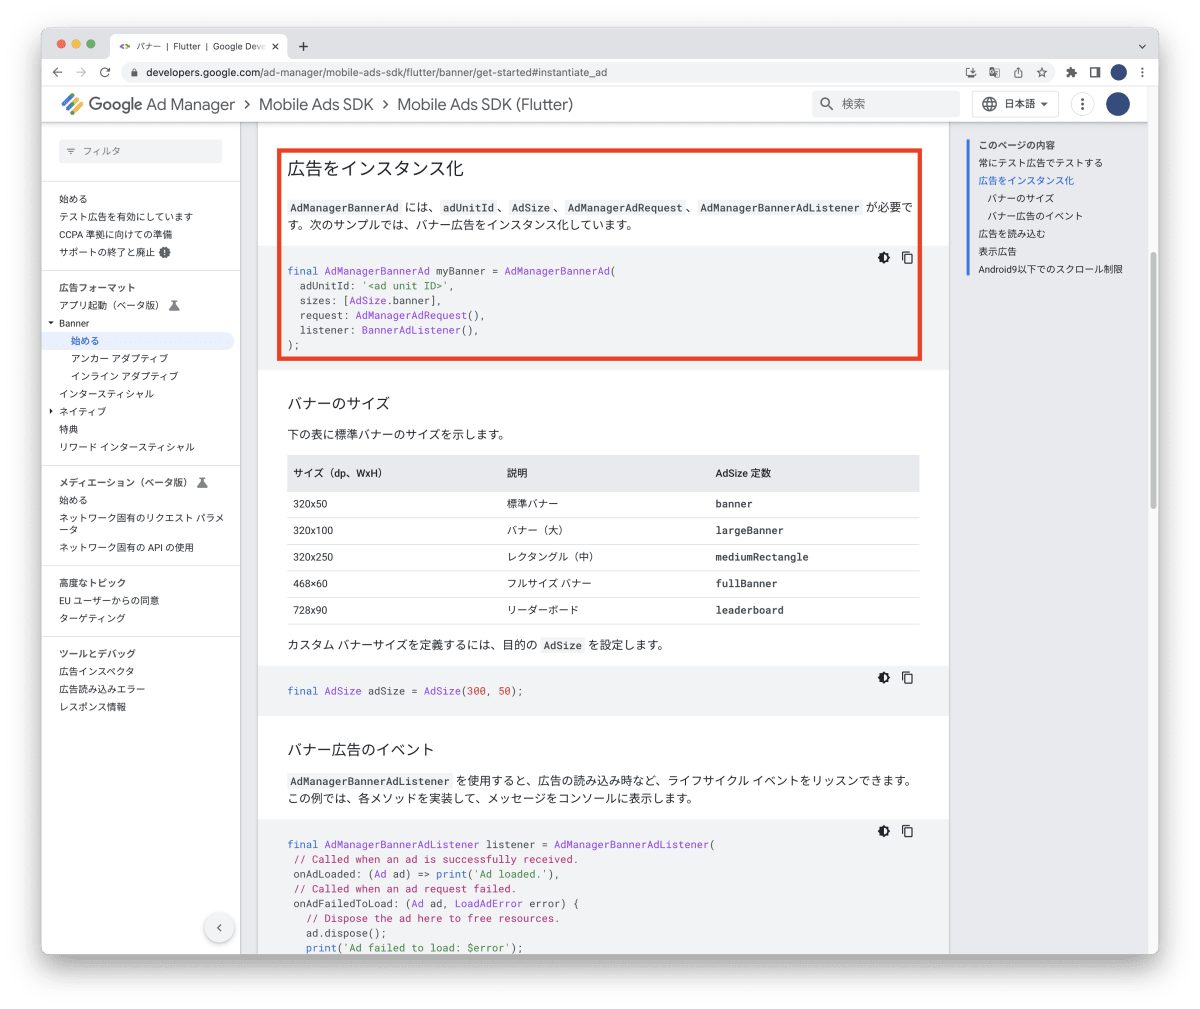Open Mobile Ads SDK breadcrumb

tap(316, 104)
